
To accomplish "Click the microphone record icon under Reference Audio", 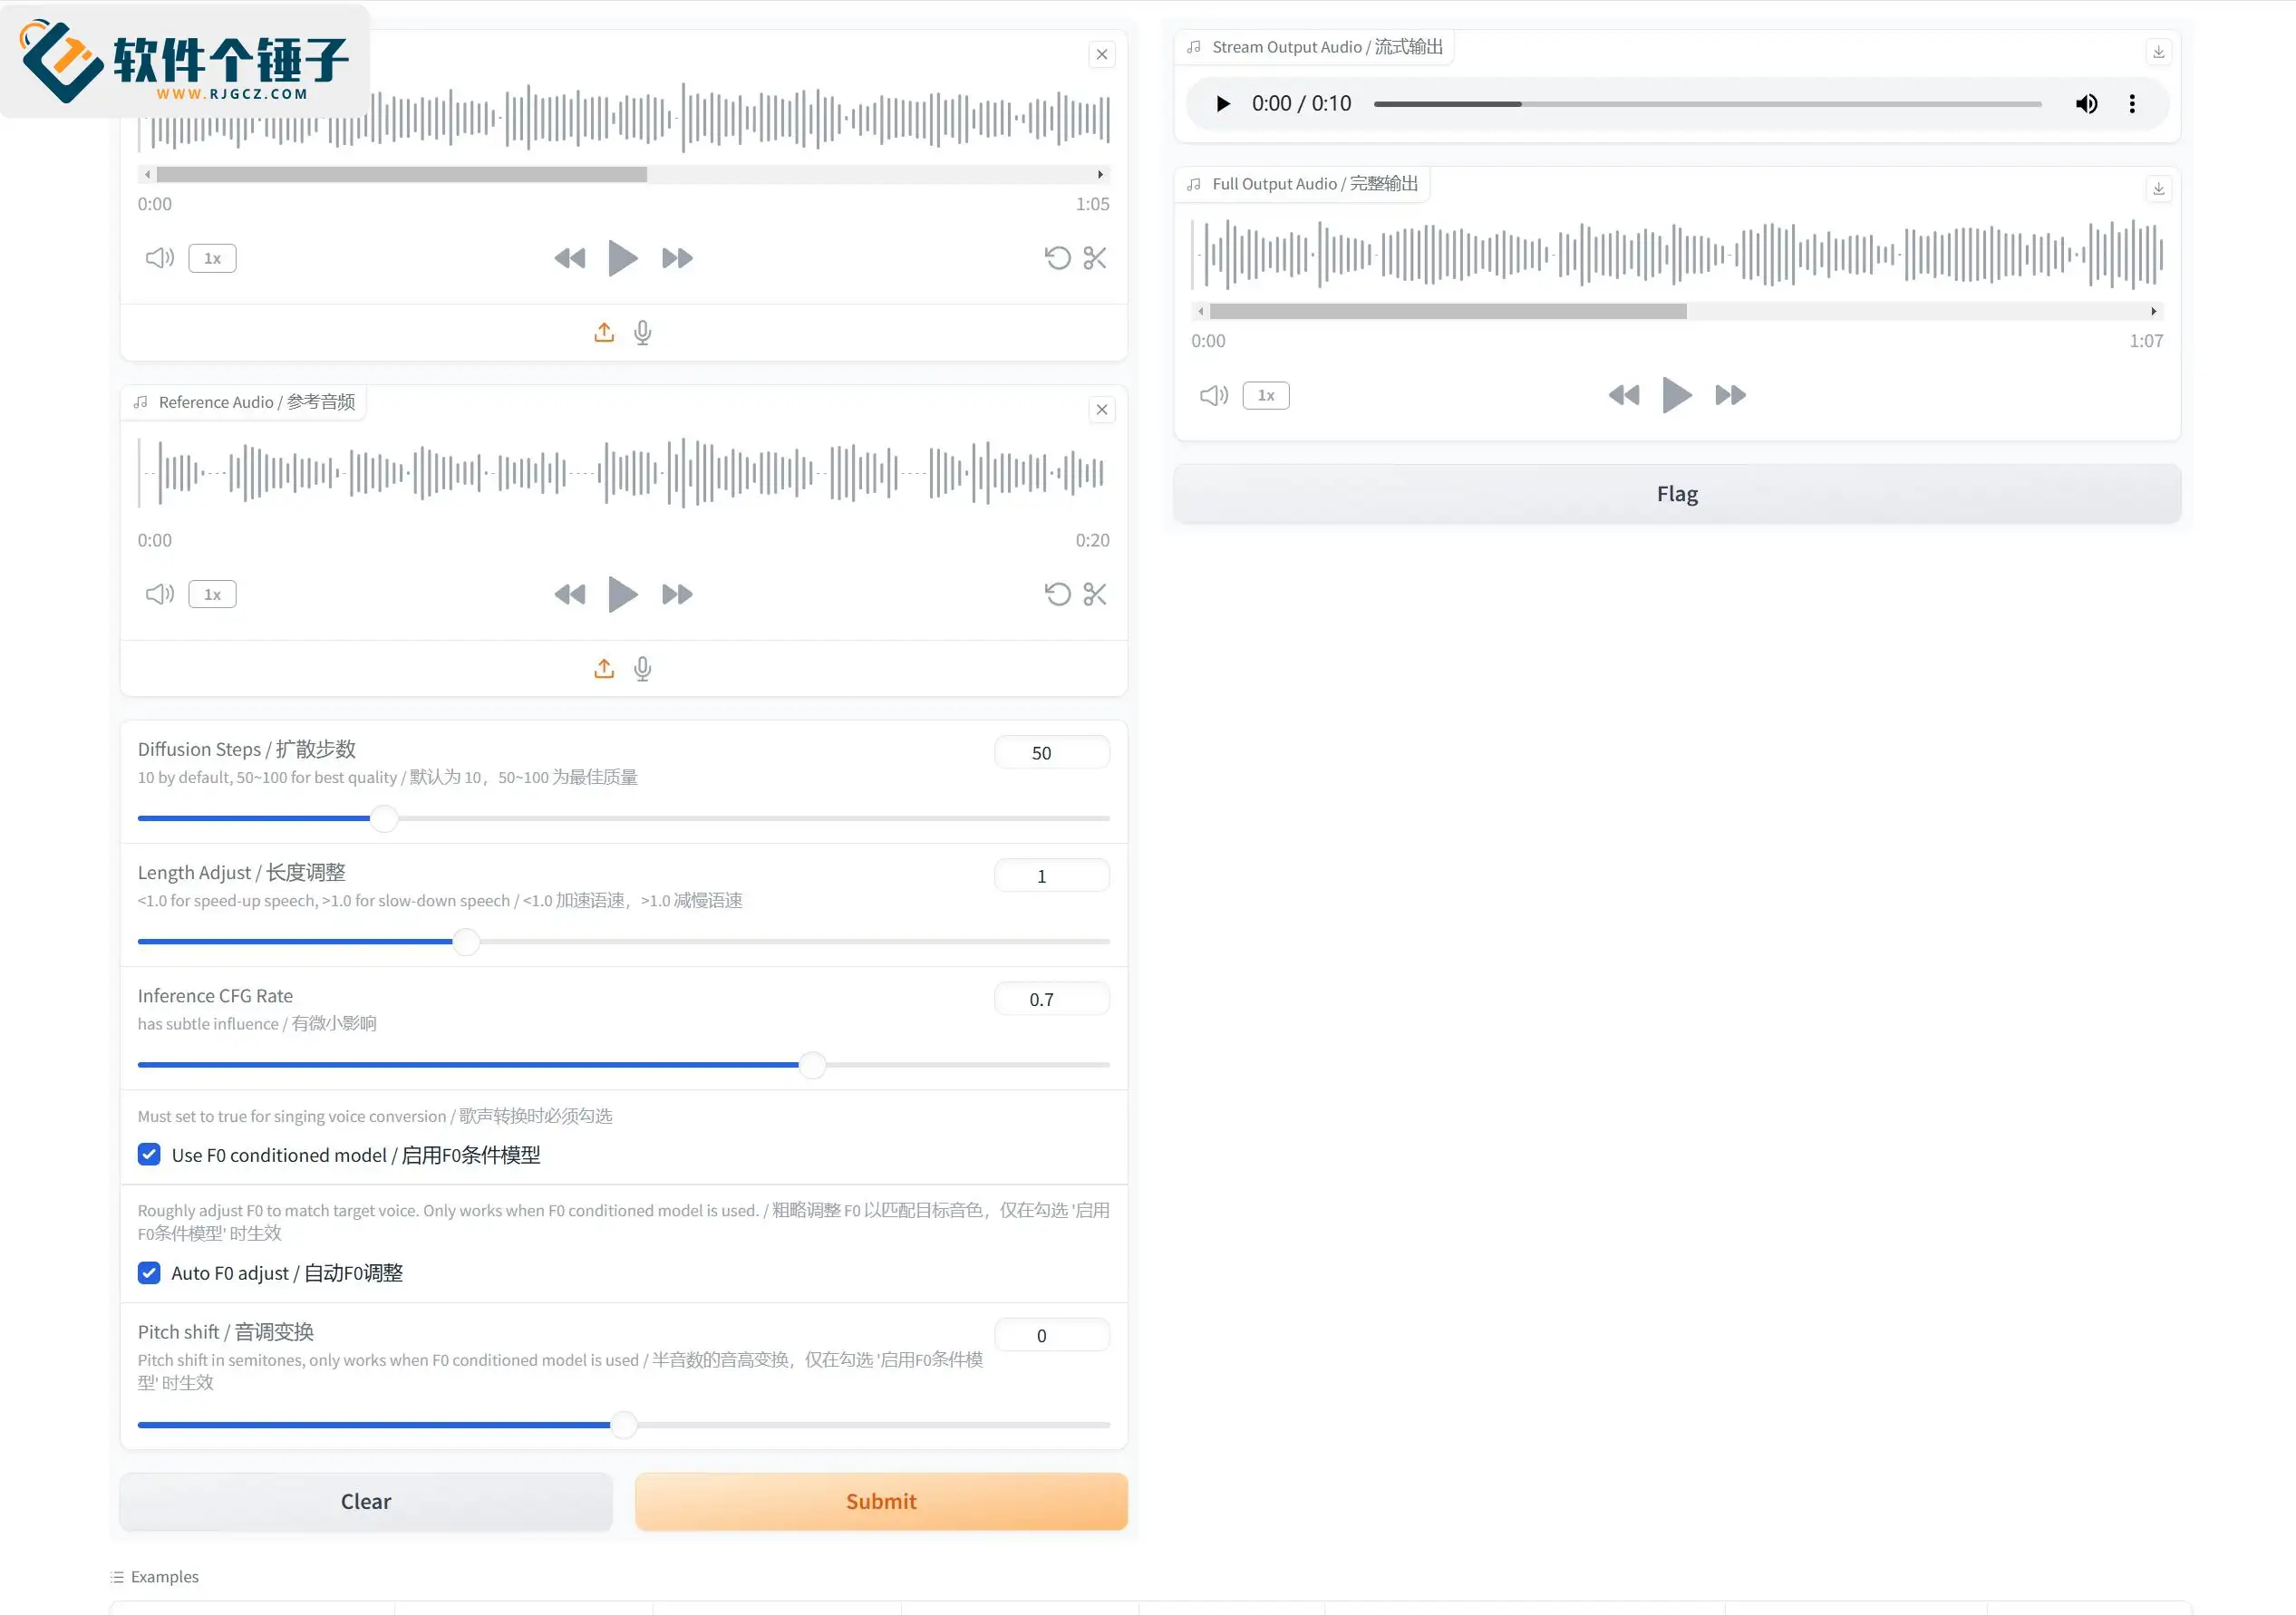I will point(643,668).
